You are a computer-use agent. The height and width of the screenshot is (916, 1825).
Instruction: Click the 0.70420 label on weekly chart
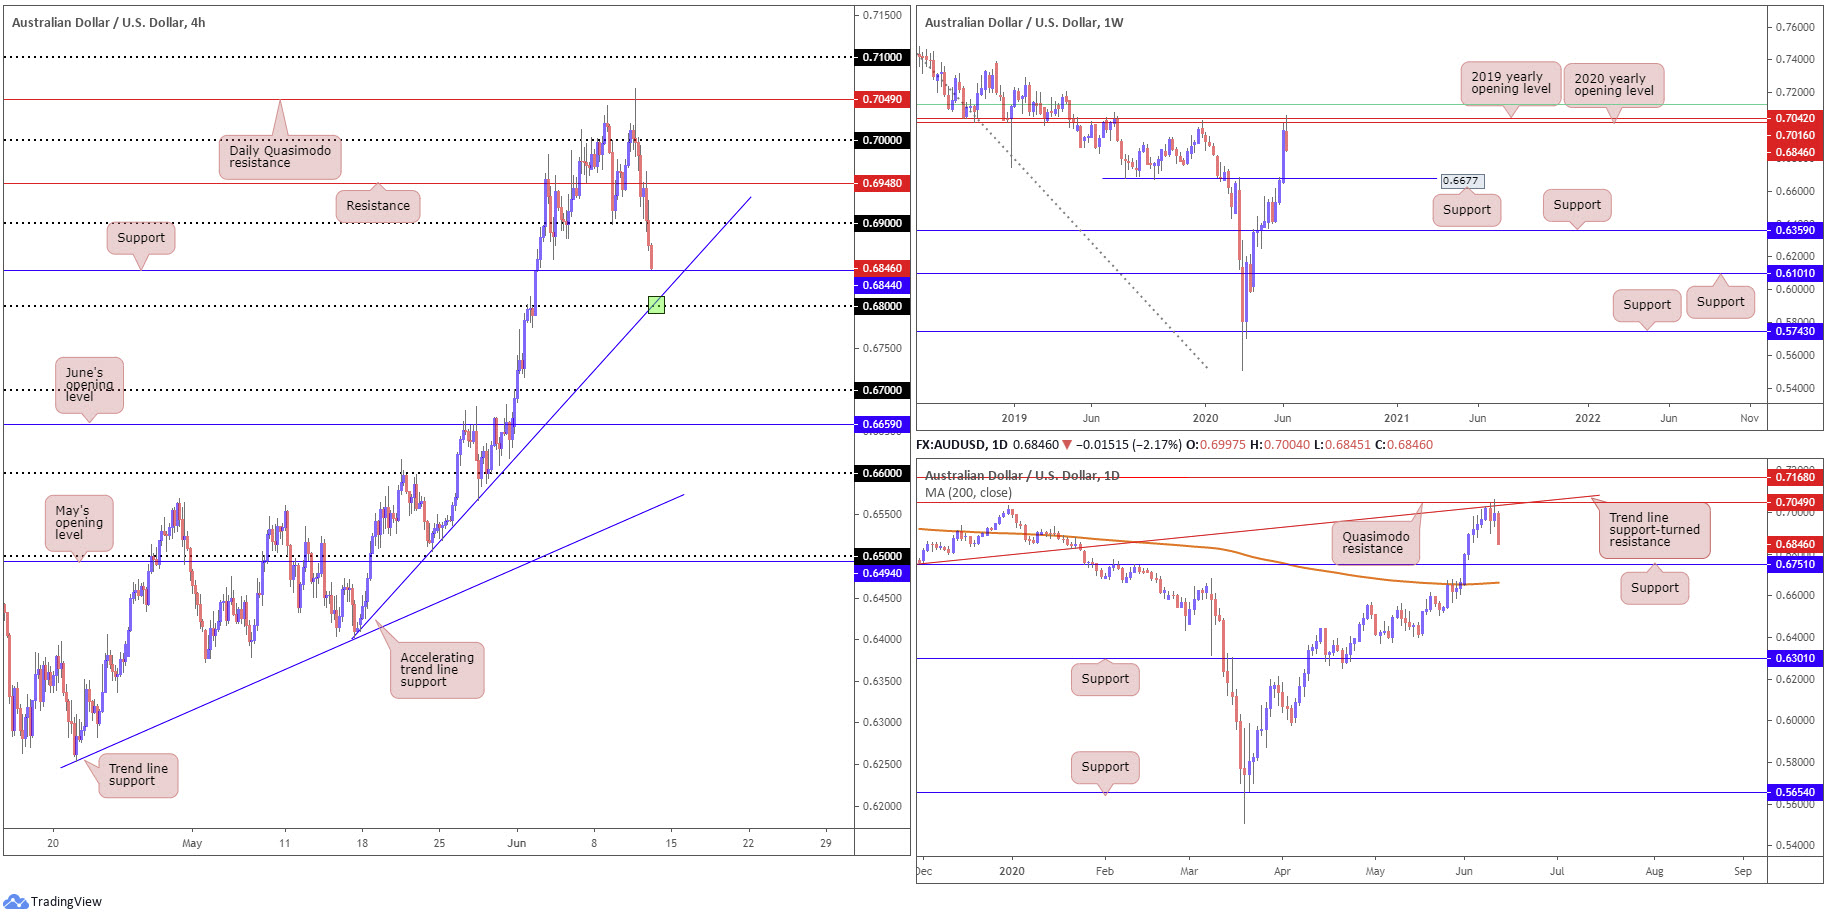coord(1794,118)
